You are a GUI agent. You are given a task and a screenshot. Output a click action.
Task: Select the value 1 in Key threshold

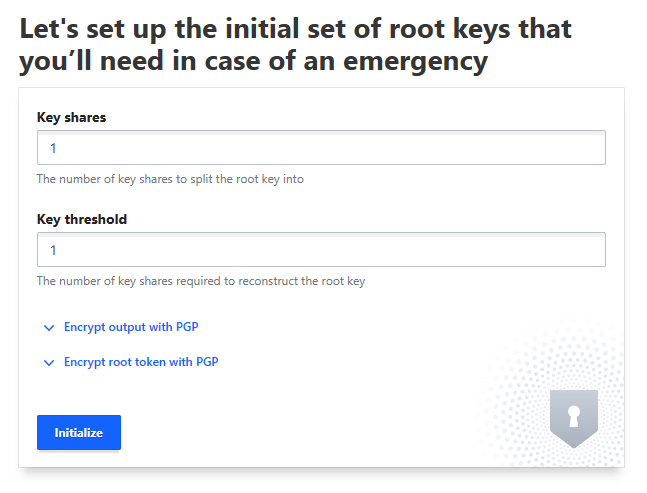(x=53, y=250)
